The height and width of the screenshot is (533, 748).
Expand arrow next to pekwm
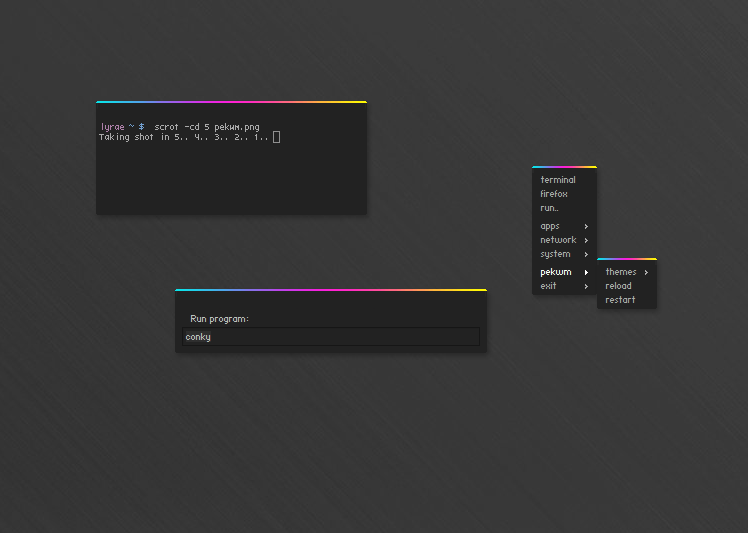[x=586, y=272]
